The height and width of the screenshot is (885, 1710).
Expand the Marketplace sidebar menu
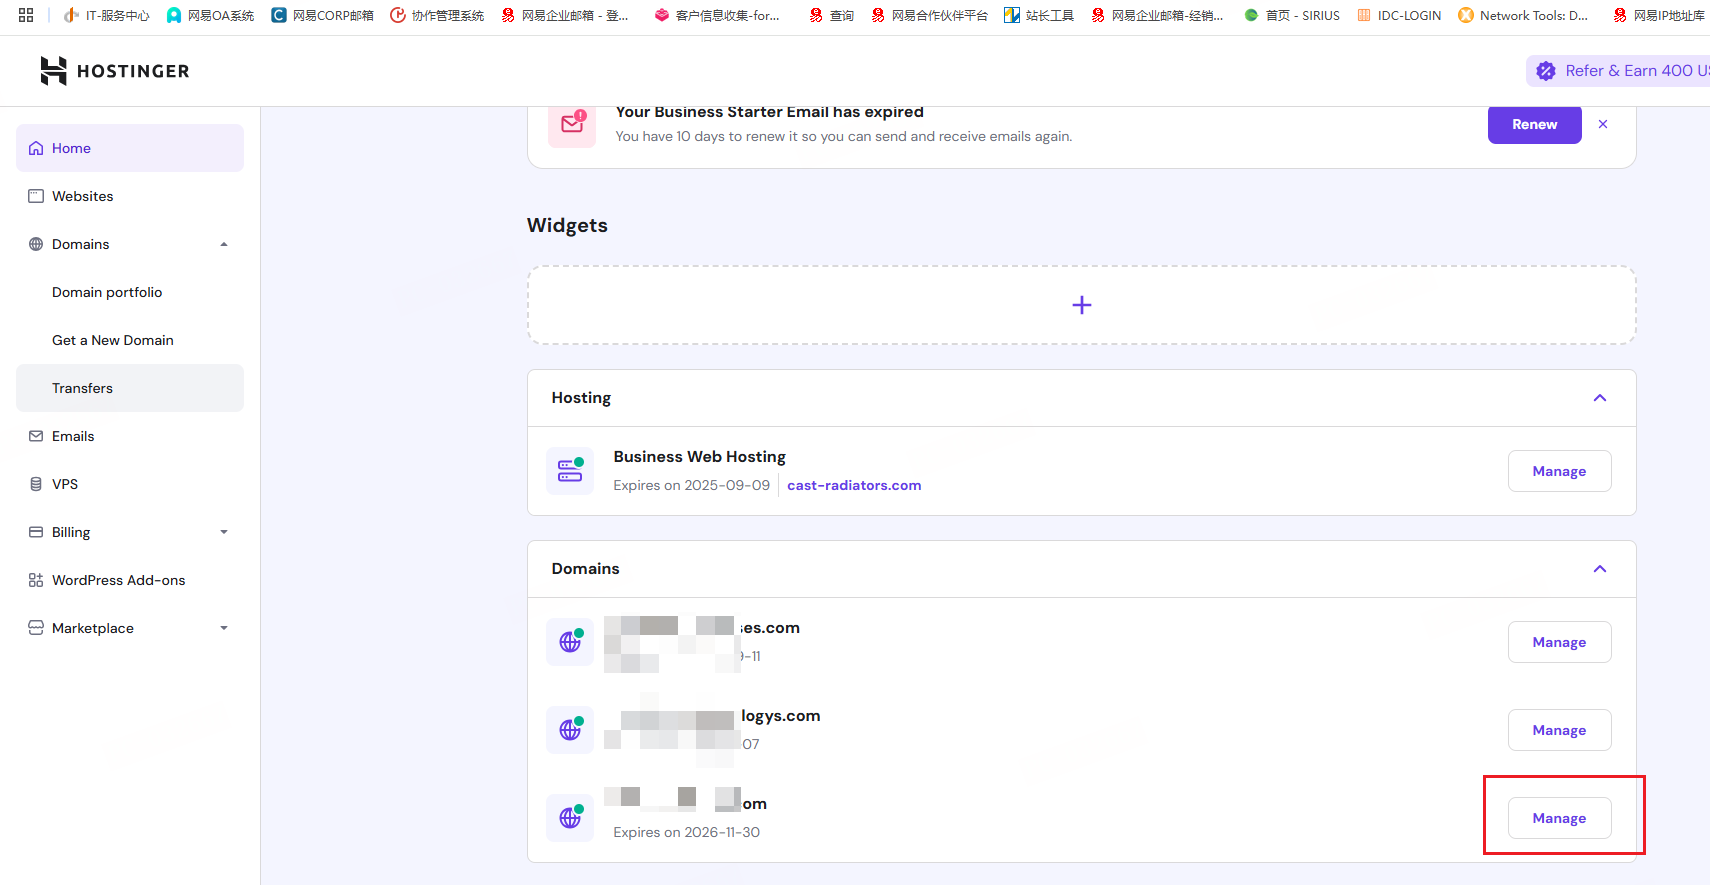tap(224, 628)
